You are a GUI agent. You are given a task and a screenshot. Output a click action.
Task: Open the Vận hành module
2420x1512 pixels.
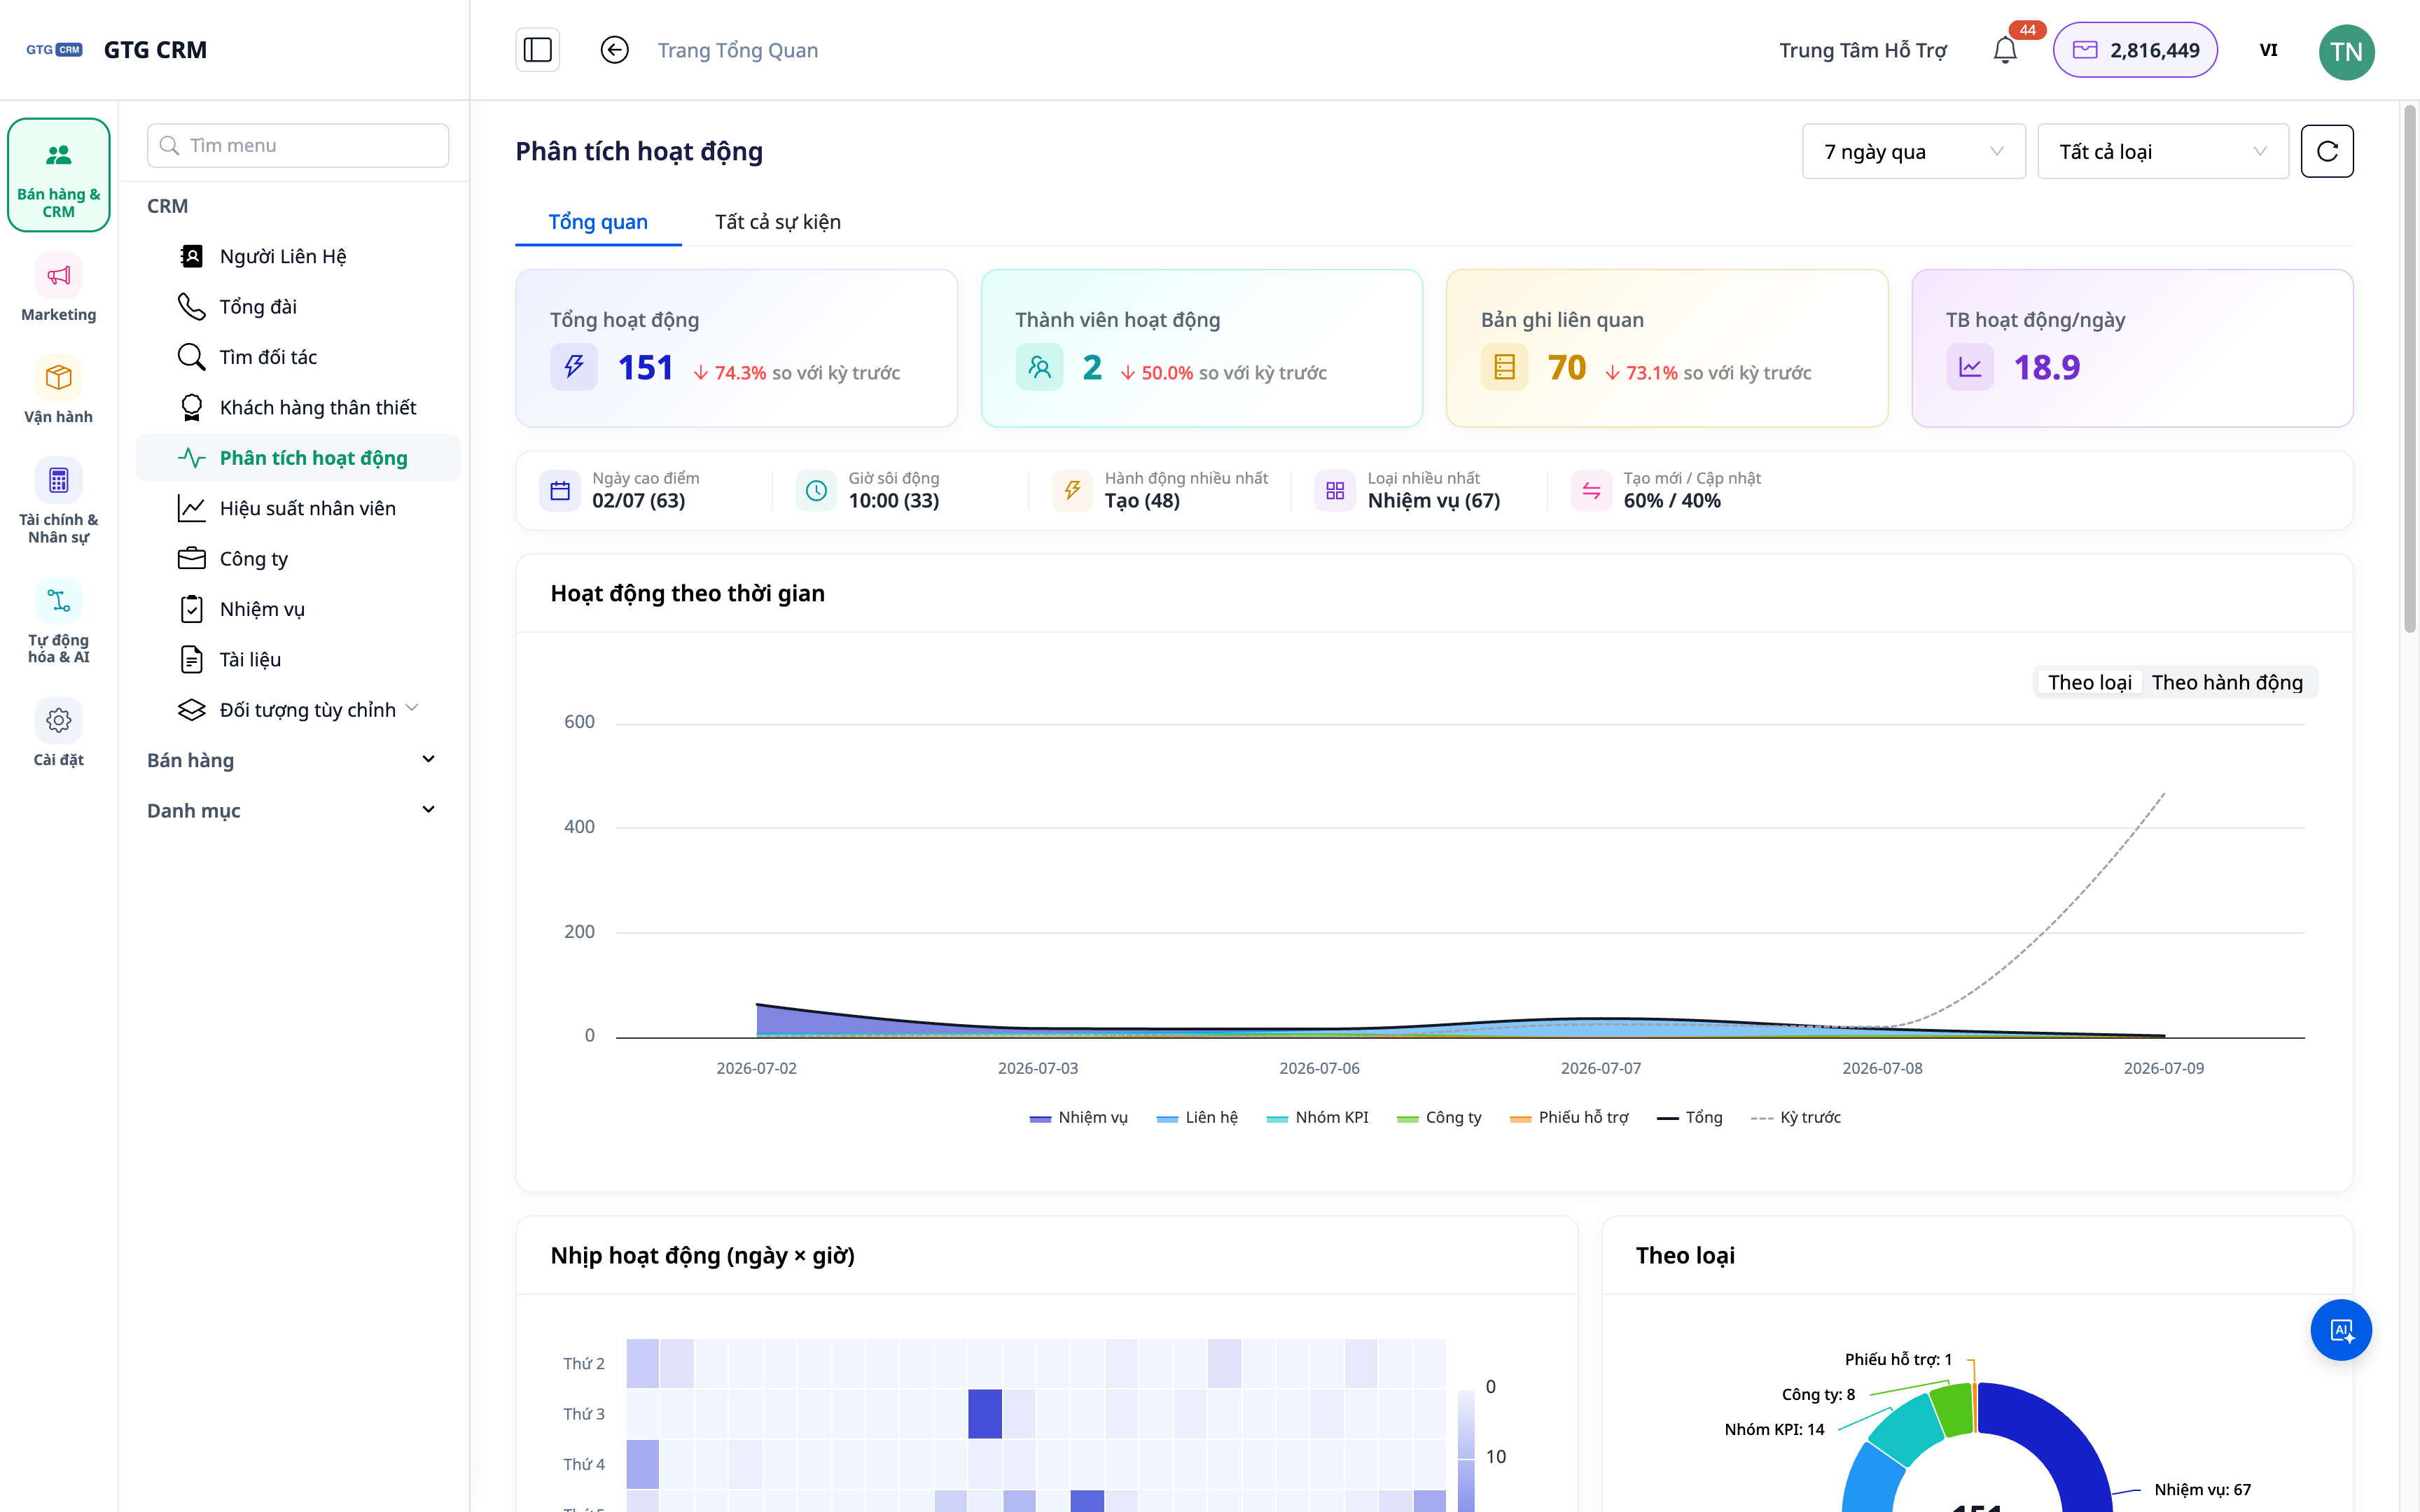tap(59, 391)
